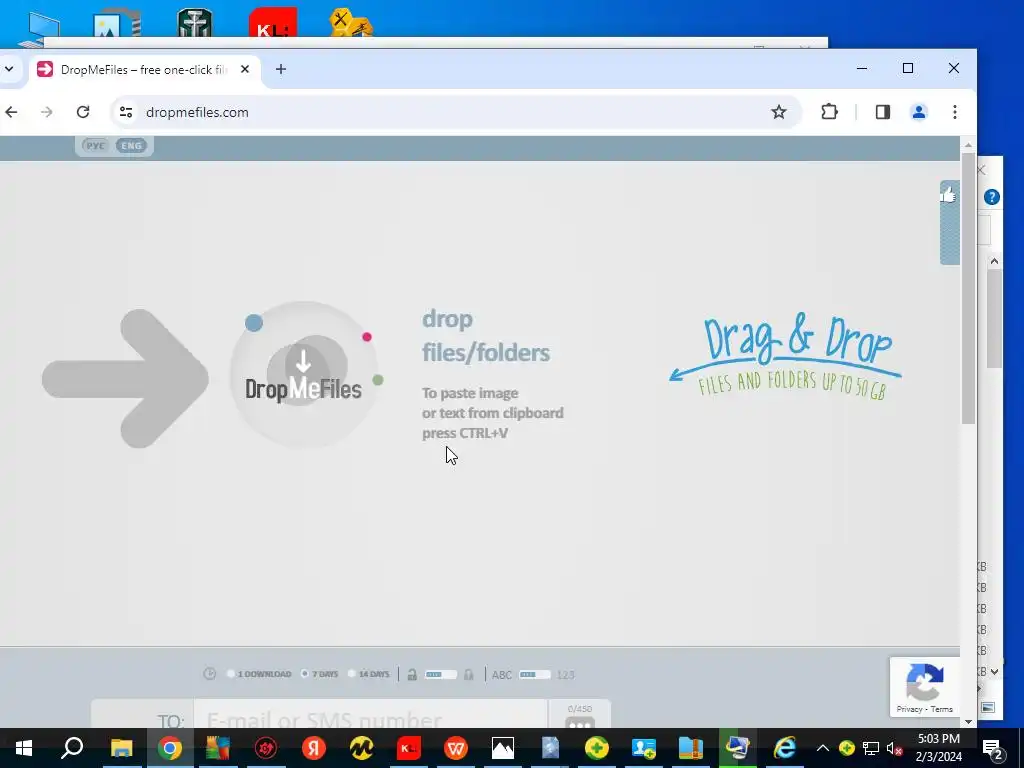Image resolution: width=1024 pixels, height=768 pixels.
Task: Select the 7 DAYS radio option
Action: (x=304, y=674)
